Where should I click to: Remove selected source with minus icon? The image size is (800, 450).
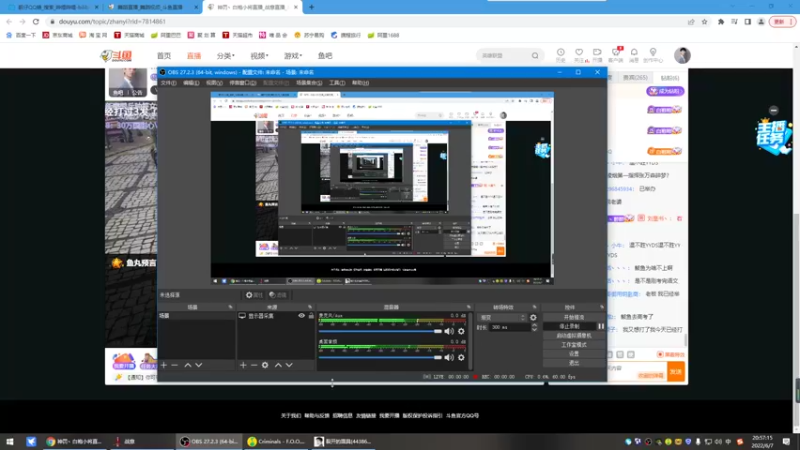pyautogui.click(x=254, y=365)
